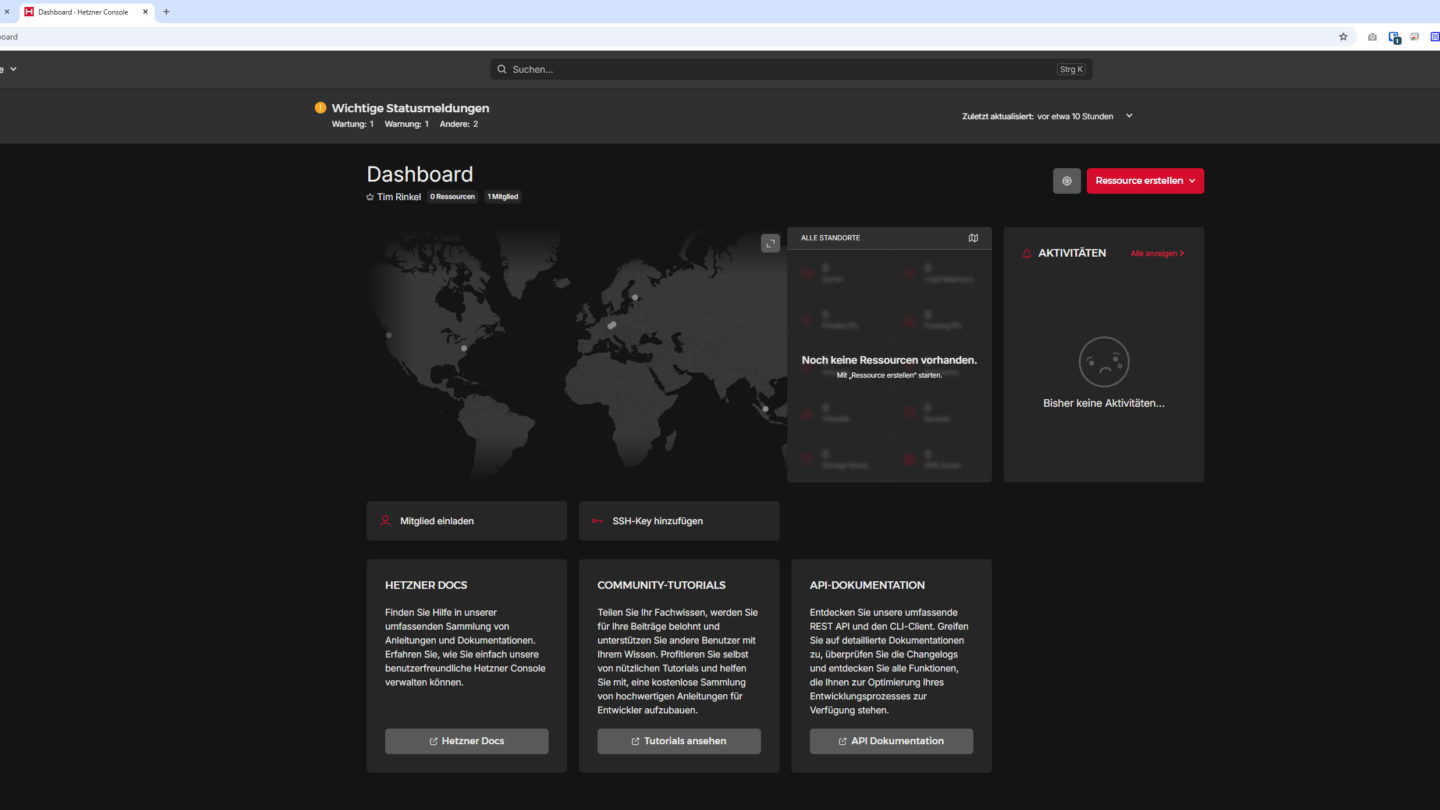Click the Zuletzt aktualisiert timestamp text
Screen dimensions: 1440x810
point(1037,116)
